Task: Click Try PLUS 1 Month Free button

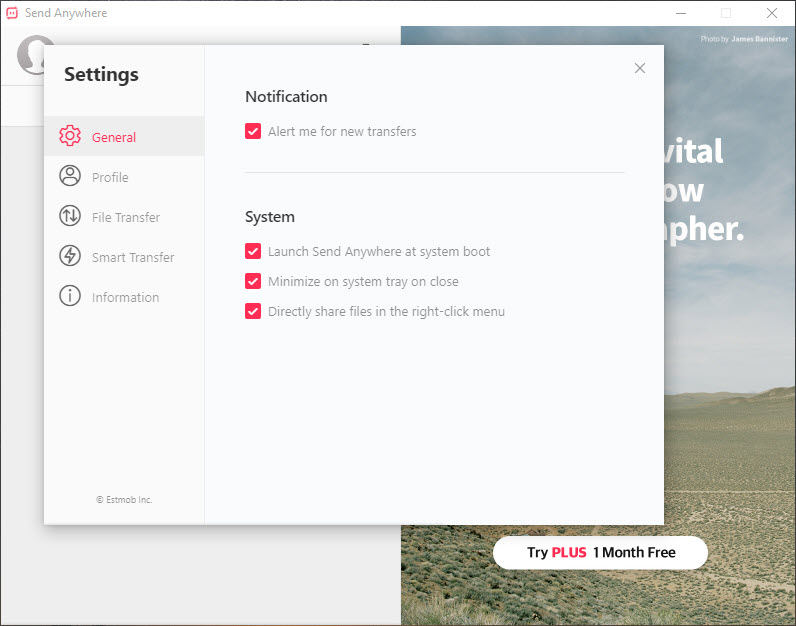Action: [600, 552]
